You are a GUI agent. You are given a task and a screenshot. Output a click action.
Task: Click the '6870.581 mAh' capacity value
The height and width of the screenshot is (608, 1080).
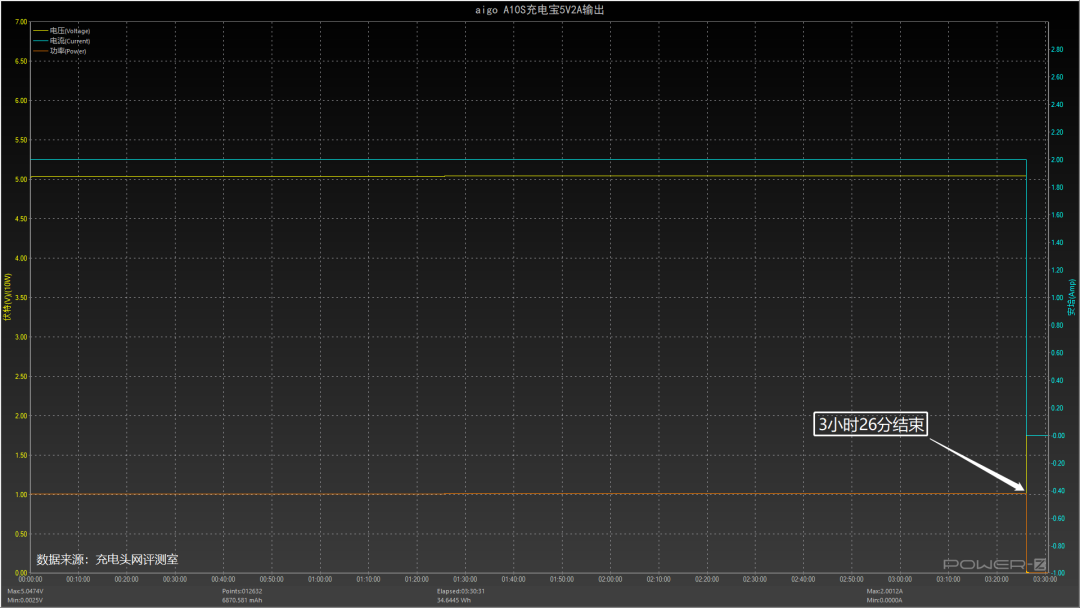[x=242, y=600]
